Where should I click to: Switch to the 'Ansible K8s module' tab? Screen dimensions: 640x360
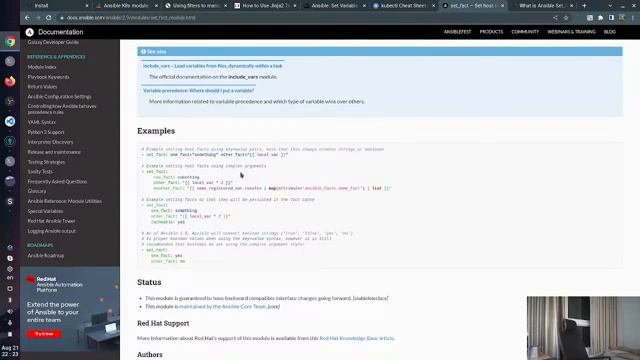click(x=126, y=6)
